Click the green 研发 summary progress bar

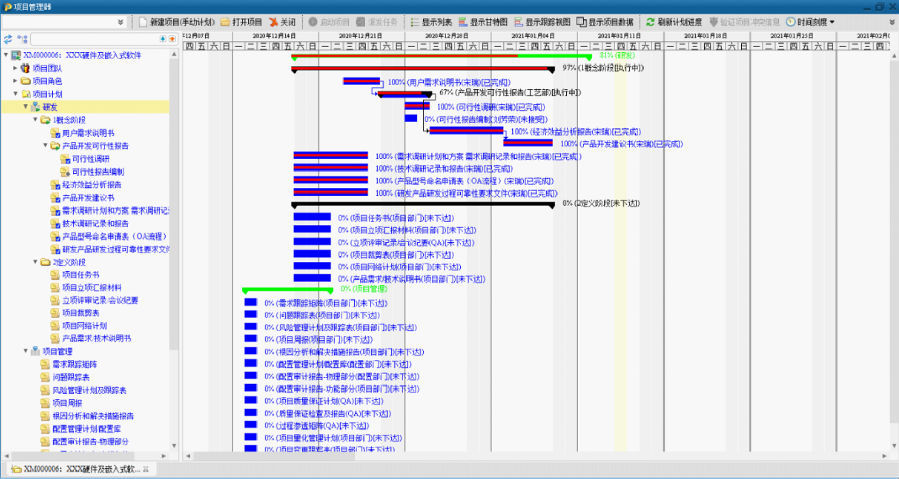click(x=441, y=56)
